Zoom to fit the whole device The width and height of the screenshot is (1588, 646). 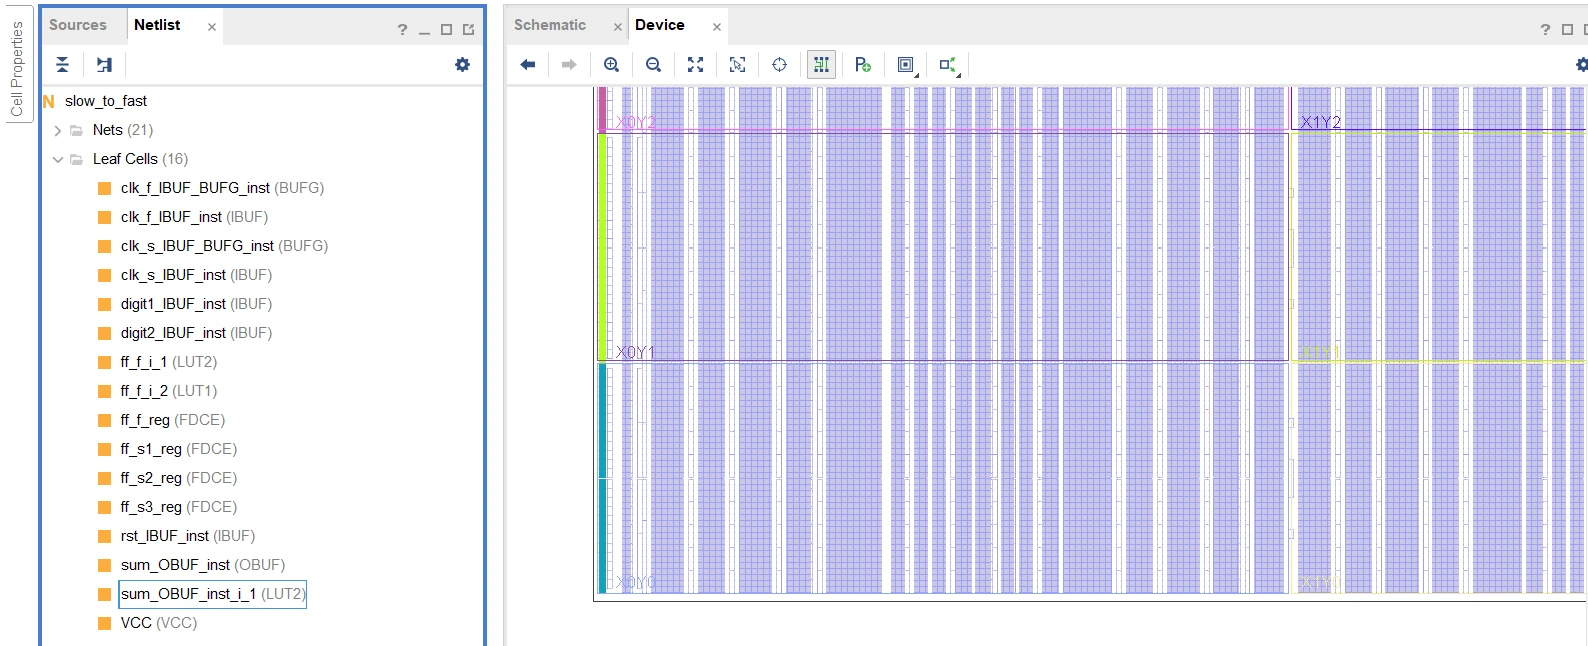point(695,65)
